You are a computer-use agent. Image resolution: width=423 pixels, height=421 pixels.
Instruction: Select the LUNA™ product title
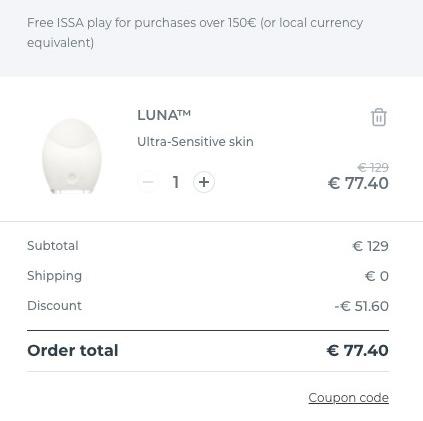pyautogui.click(x=164, y=115)
